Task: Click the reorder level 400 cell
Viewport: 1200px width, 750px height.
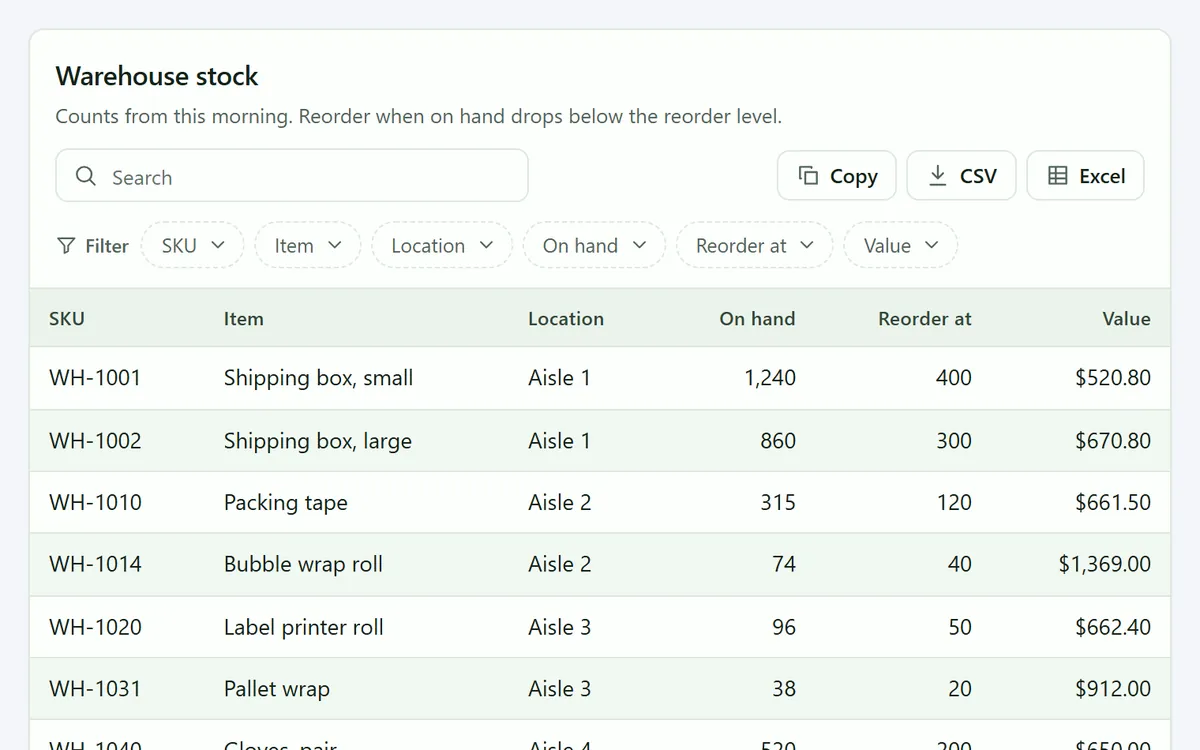Action: click(954, 378)
